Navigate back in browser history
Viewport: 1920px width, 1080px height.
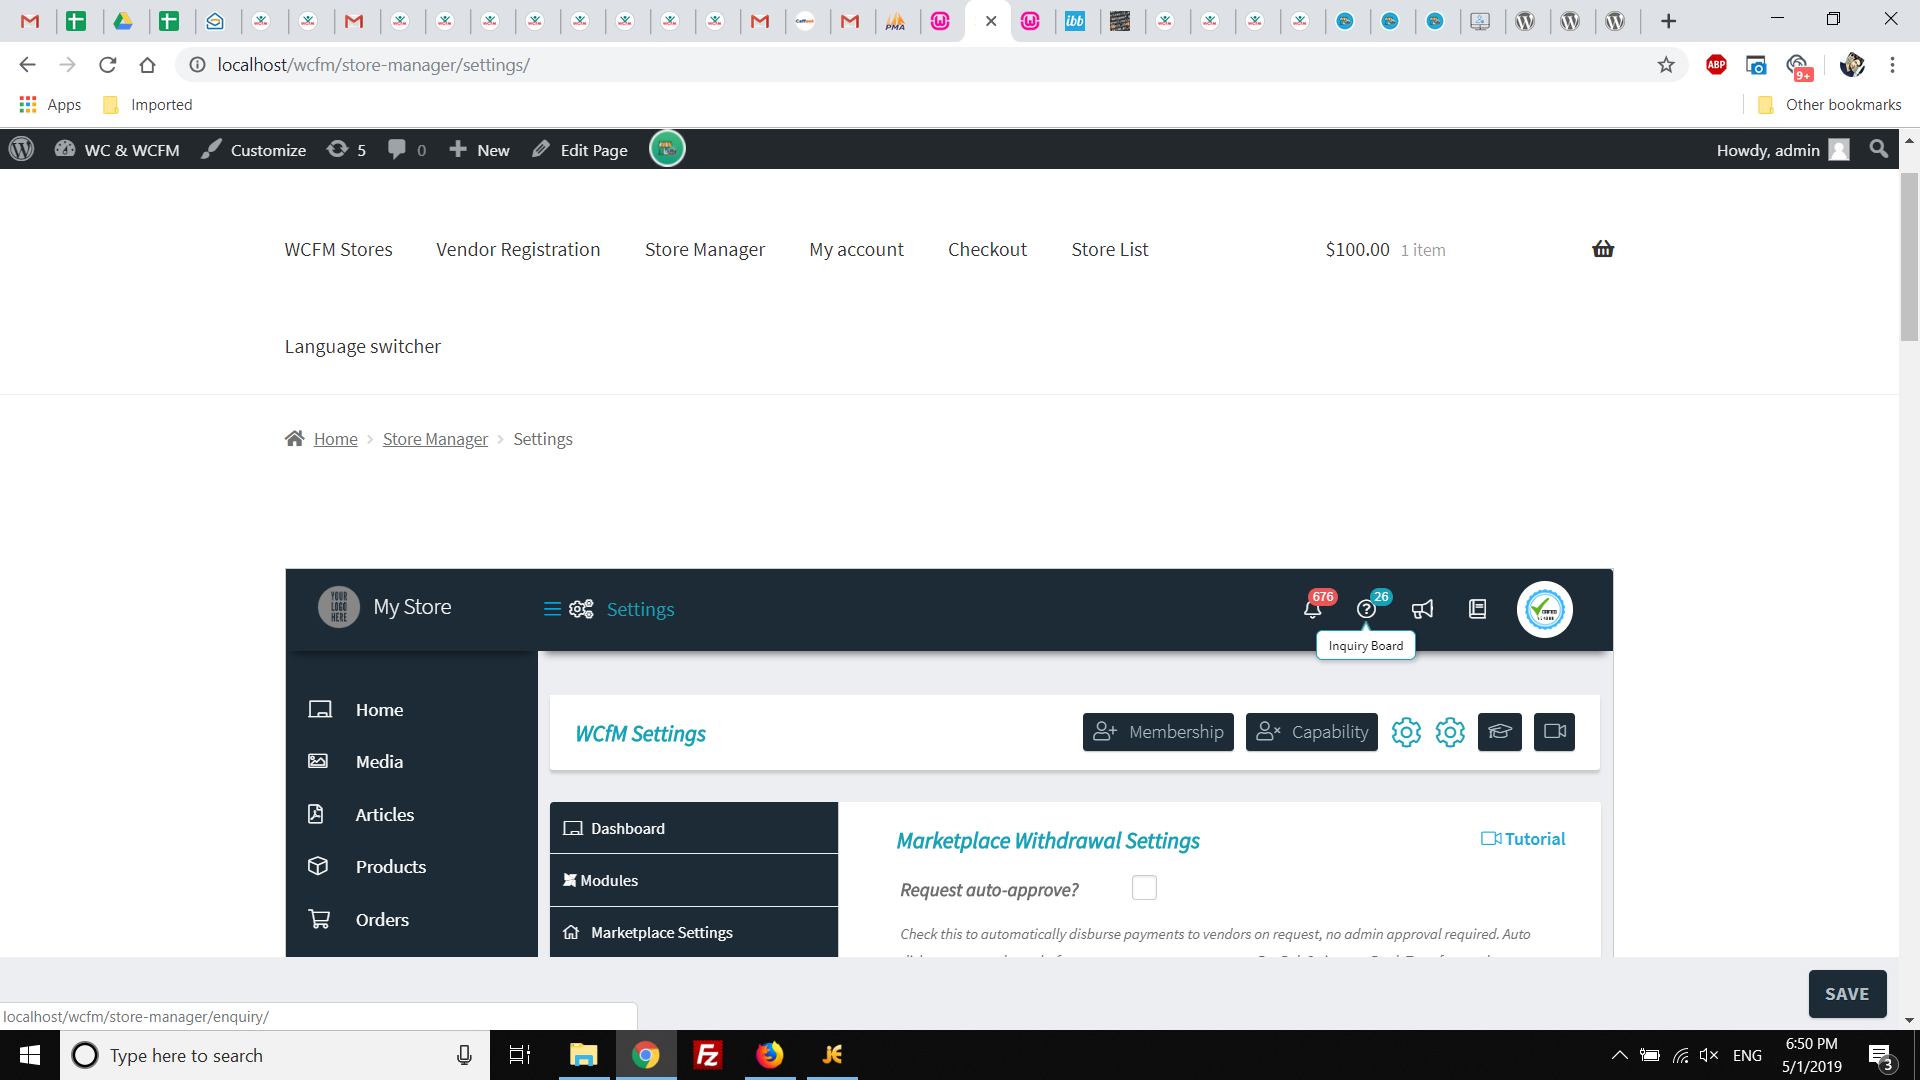(27, 65)
